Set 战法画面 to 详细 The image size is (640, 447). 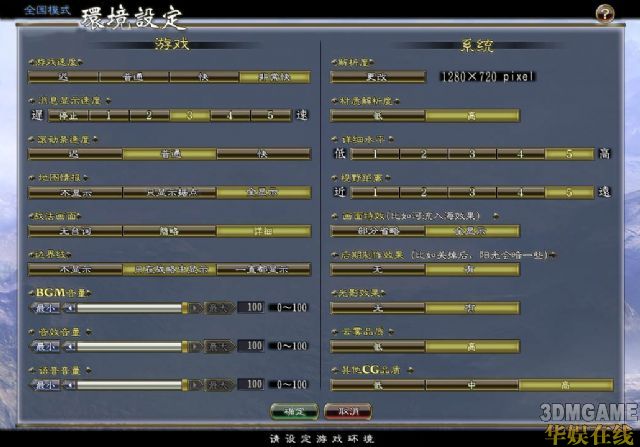[264, 231]
